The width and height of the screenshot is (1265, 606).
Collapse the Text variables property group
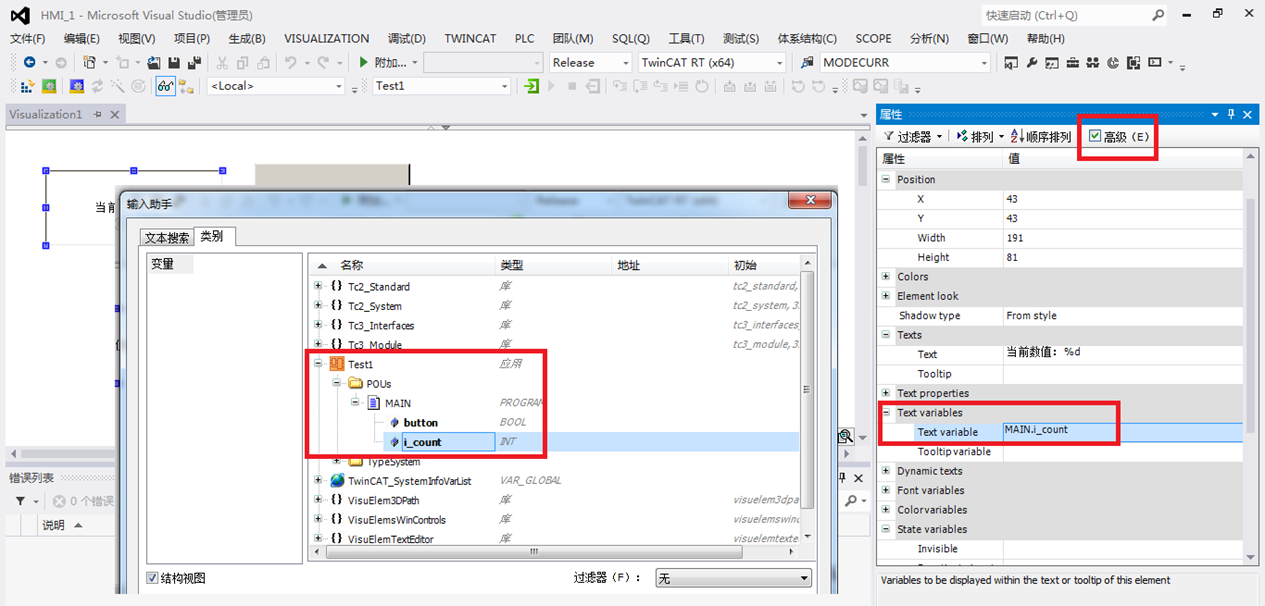tap(885, 413)
